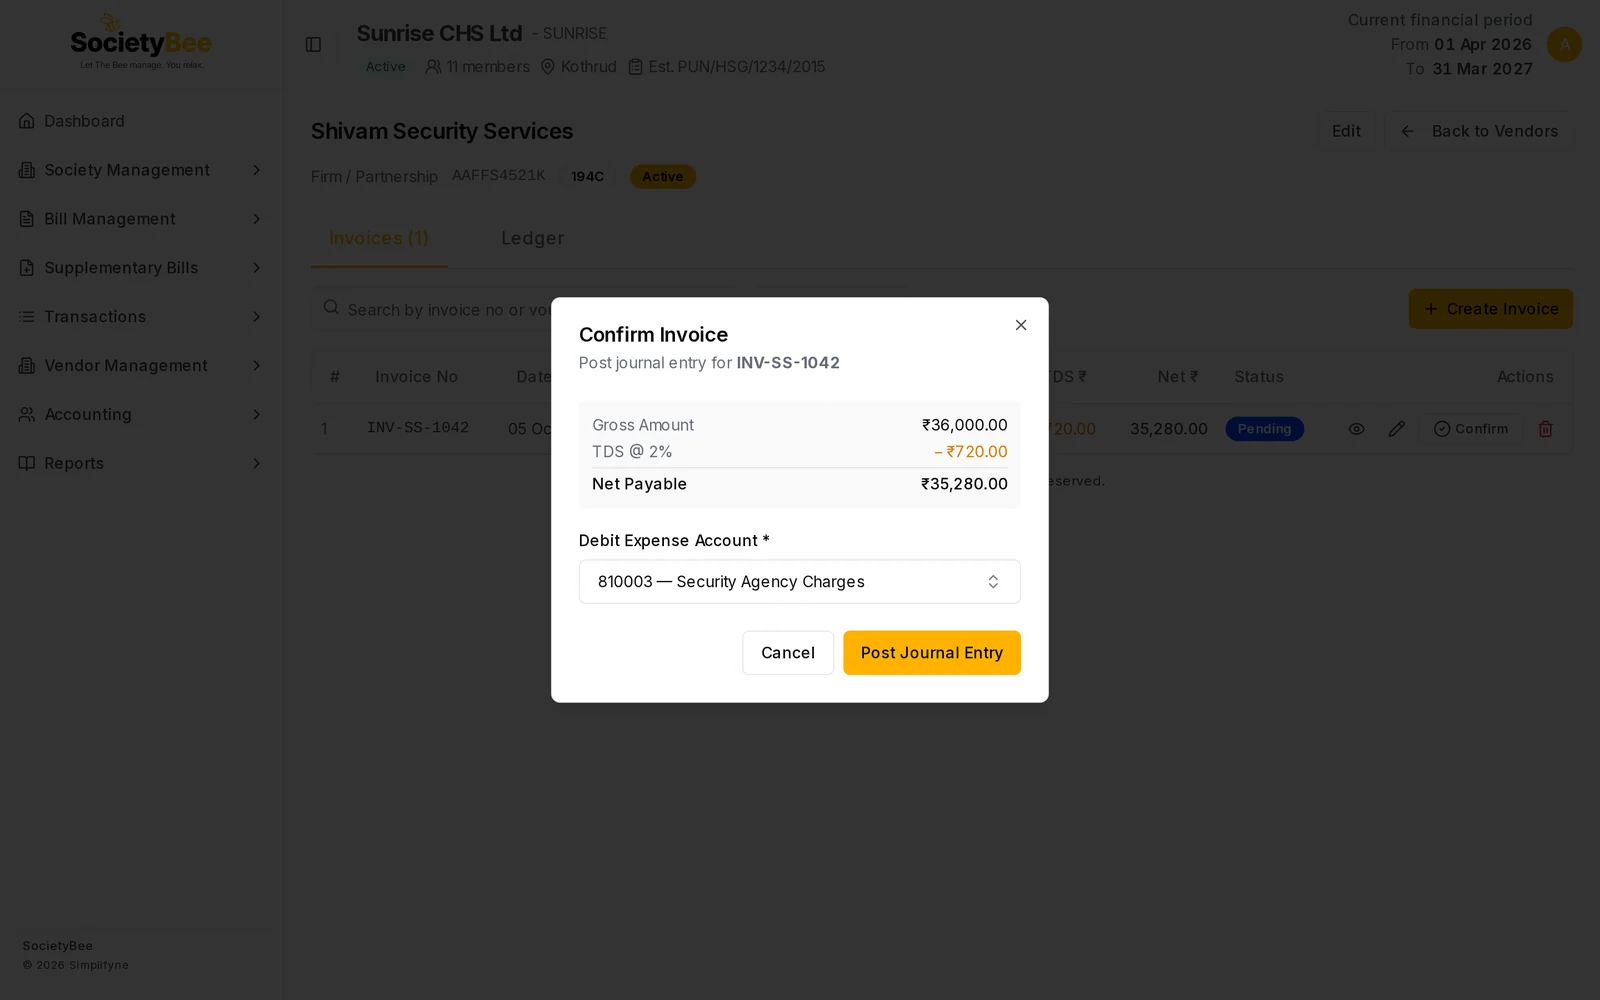Click the PAN AAFFS4521K text
Screen dimensions: 1600x1000
pos(498,175)
